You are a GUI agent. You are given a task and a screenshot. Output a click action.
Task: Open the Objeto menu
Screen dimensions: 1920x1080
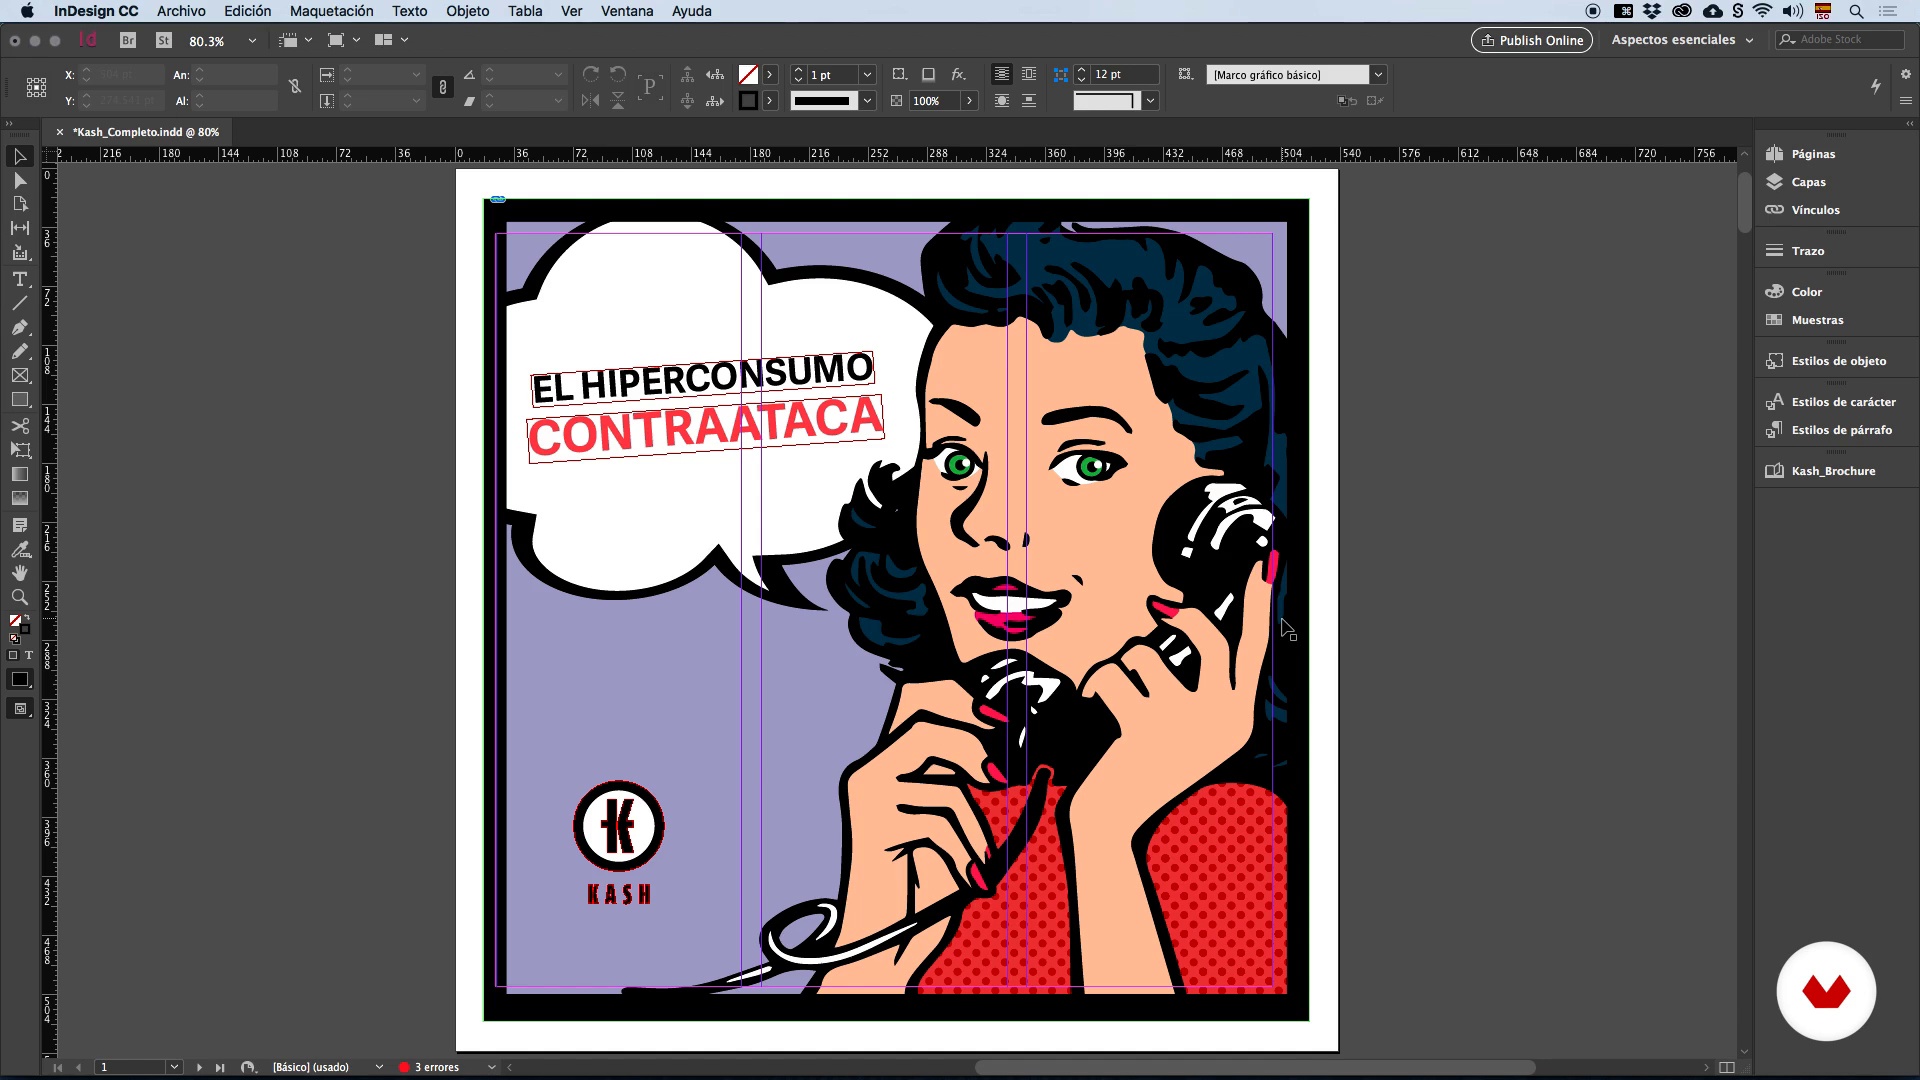click(x=467, y=11)
